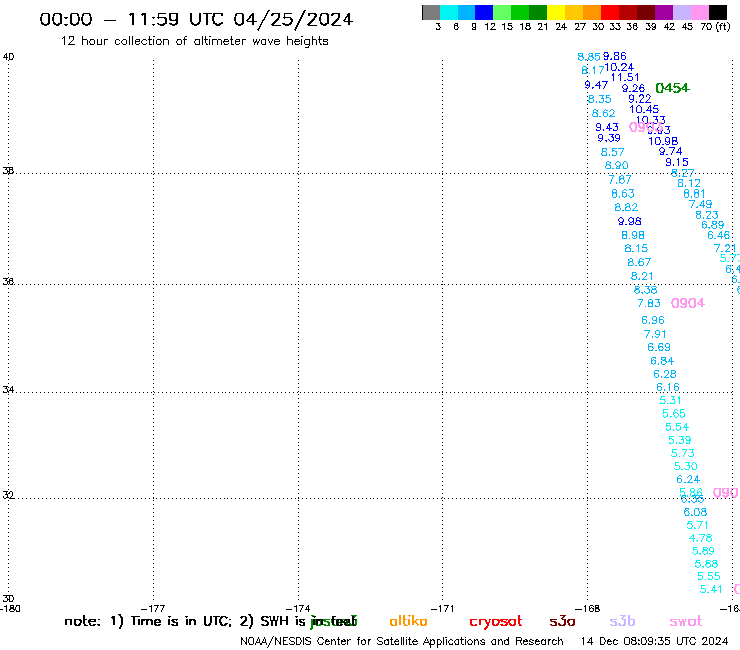The height and width of the screenshot is (650, 740).
Task: Click the lavender legend swatch
Action: pos(682,12)
